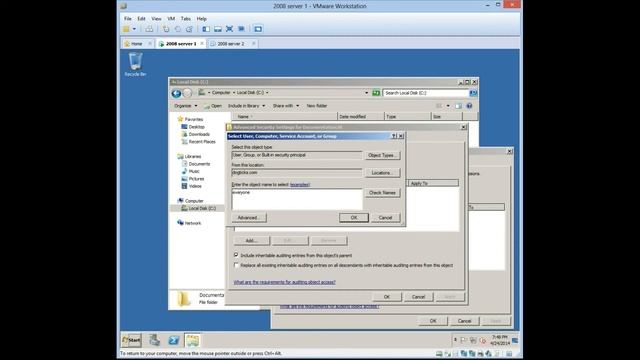Image resolution: width=640 pixels, height=360 pixels.
Task: Open the VMware Edit menu
Action: [x=141, y=19]
